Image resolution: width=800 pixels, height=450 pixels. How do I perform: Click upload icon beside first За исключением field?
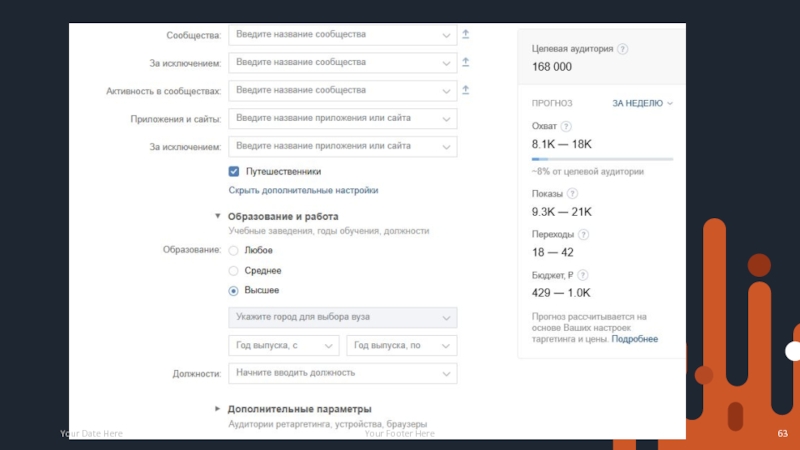pos(465,62)
